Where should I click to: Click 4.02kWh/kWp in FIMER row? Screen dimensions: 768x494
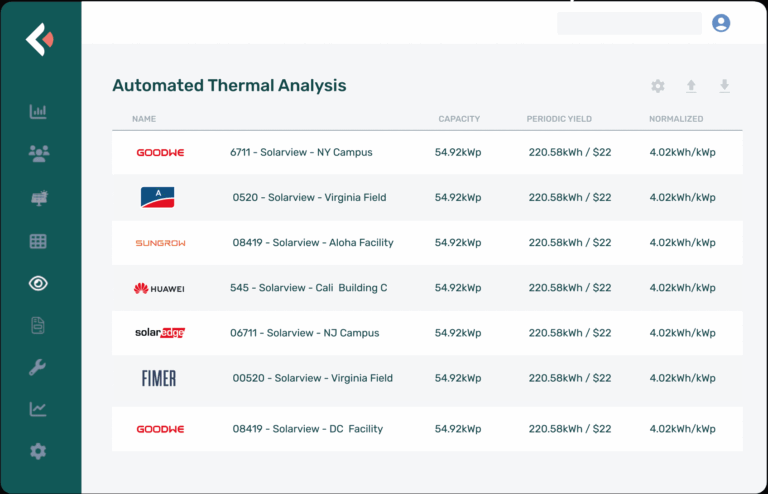click(682, 378)
